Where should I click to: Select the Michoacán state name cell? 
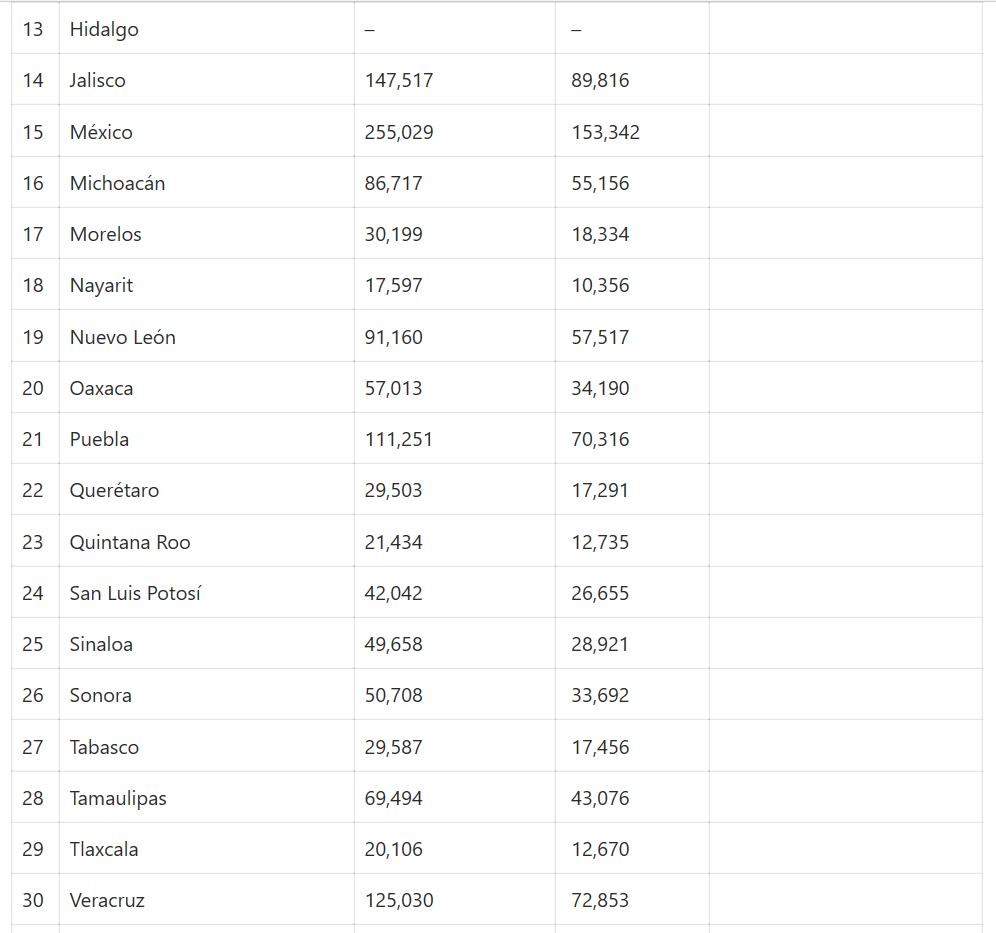117,183
